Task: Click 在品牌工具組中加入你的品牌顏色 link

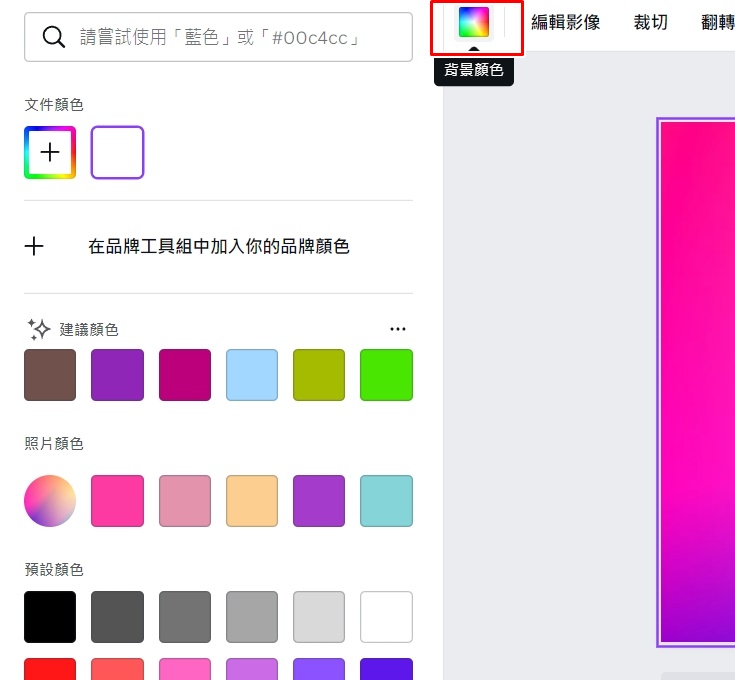Action: click(219, 246)
